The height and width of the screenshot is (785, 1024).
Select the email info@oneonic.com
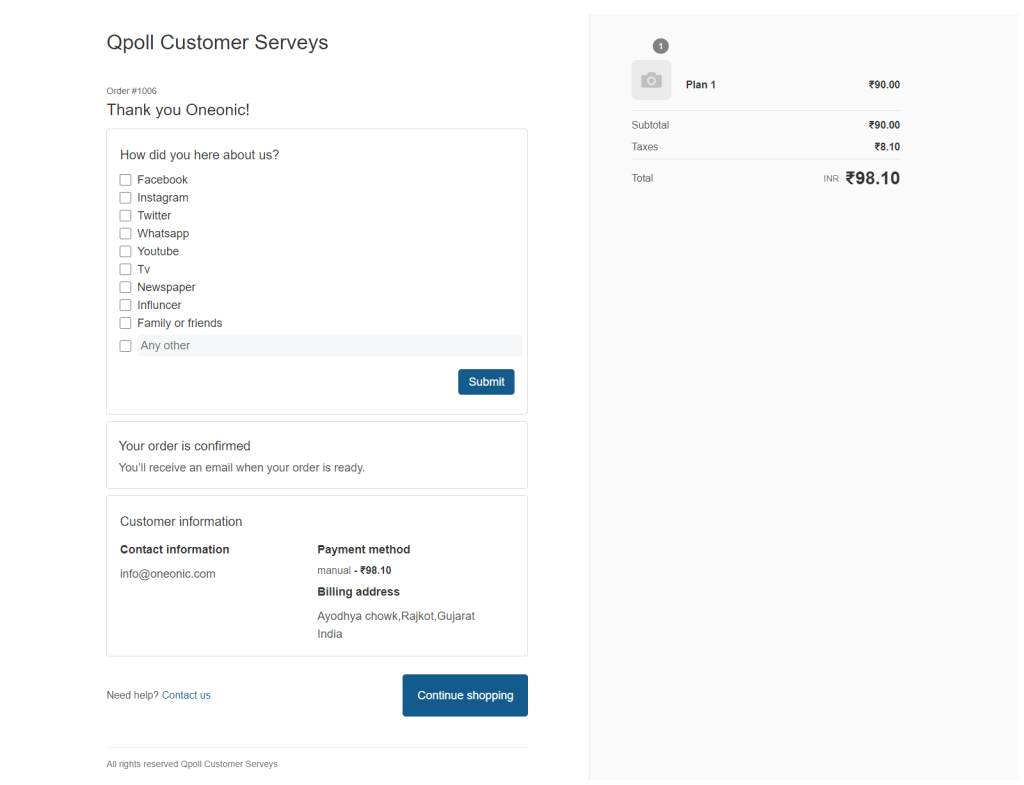[x=168, y=574]
